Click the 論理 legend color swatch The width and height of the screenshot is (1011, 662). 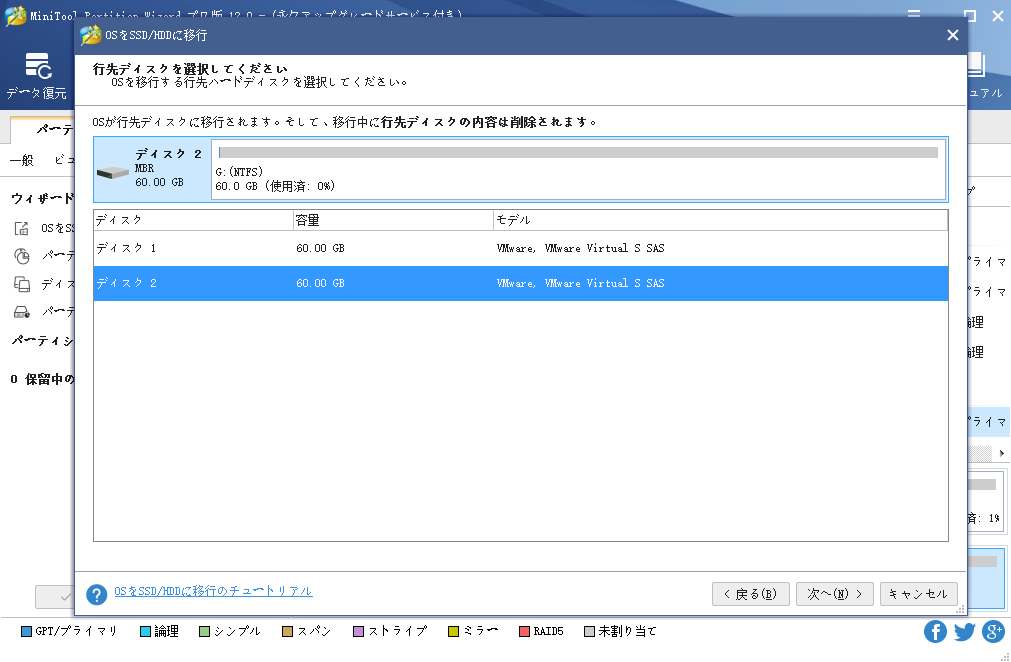pos(145,632)
